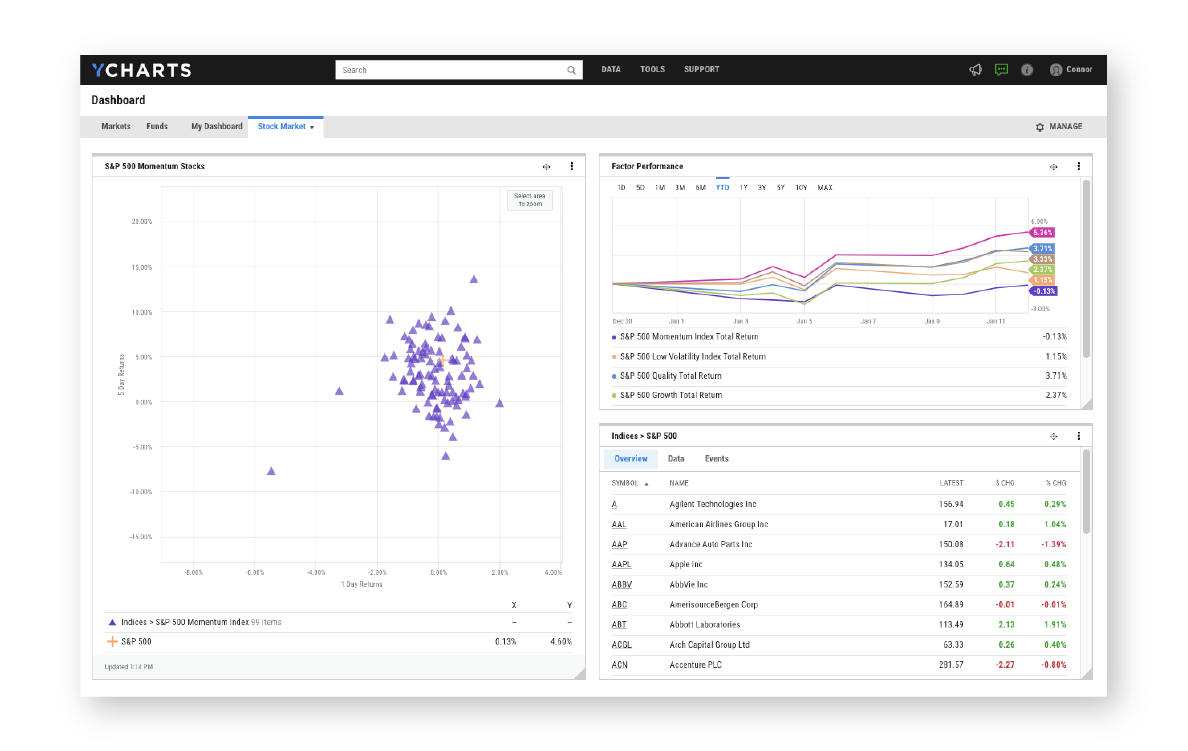Switch to the My Dashboard tab
The image size is (1188, 751).
click(217, 127)
